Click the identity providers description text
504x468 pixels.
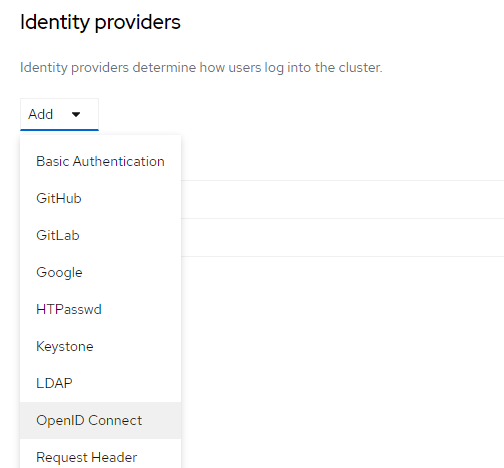201,68
